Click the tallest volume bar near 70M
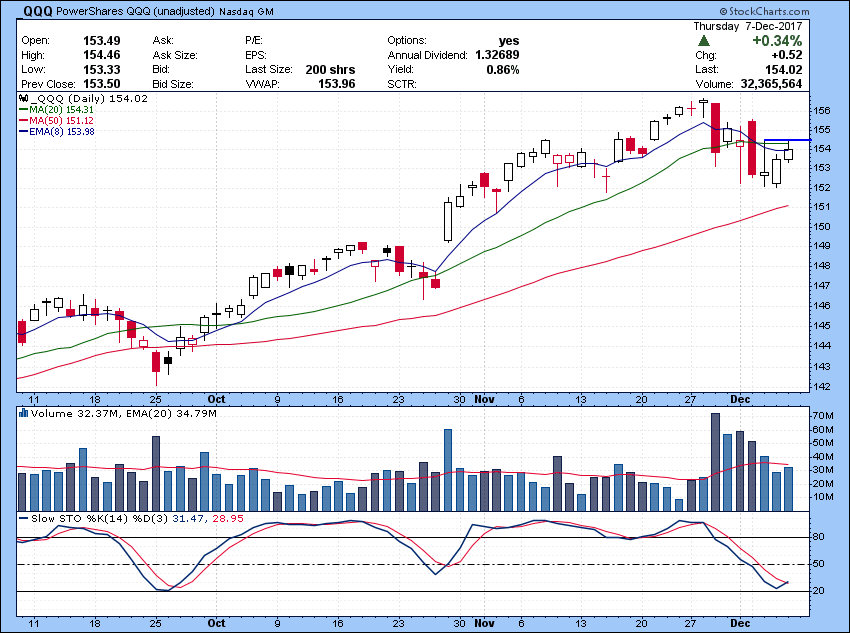850x633 pixels. 716,462
